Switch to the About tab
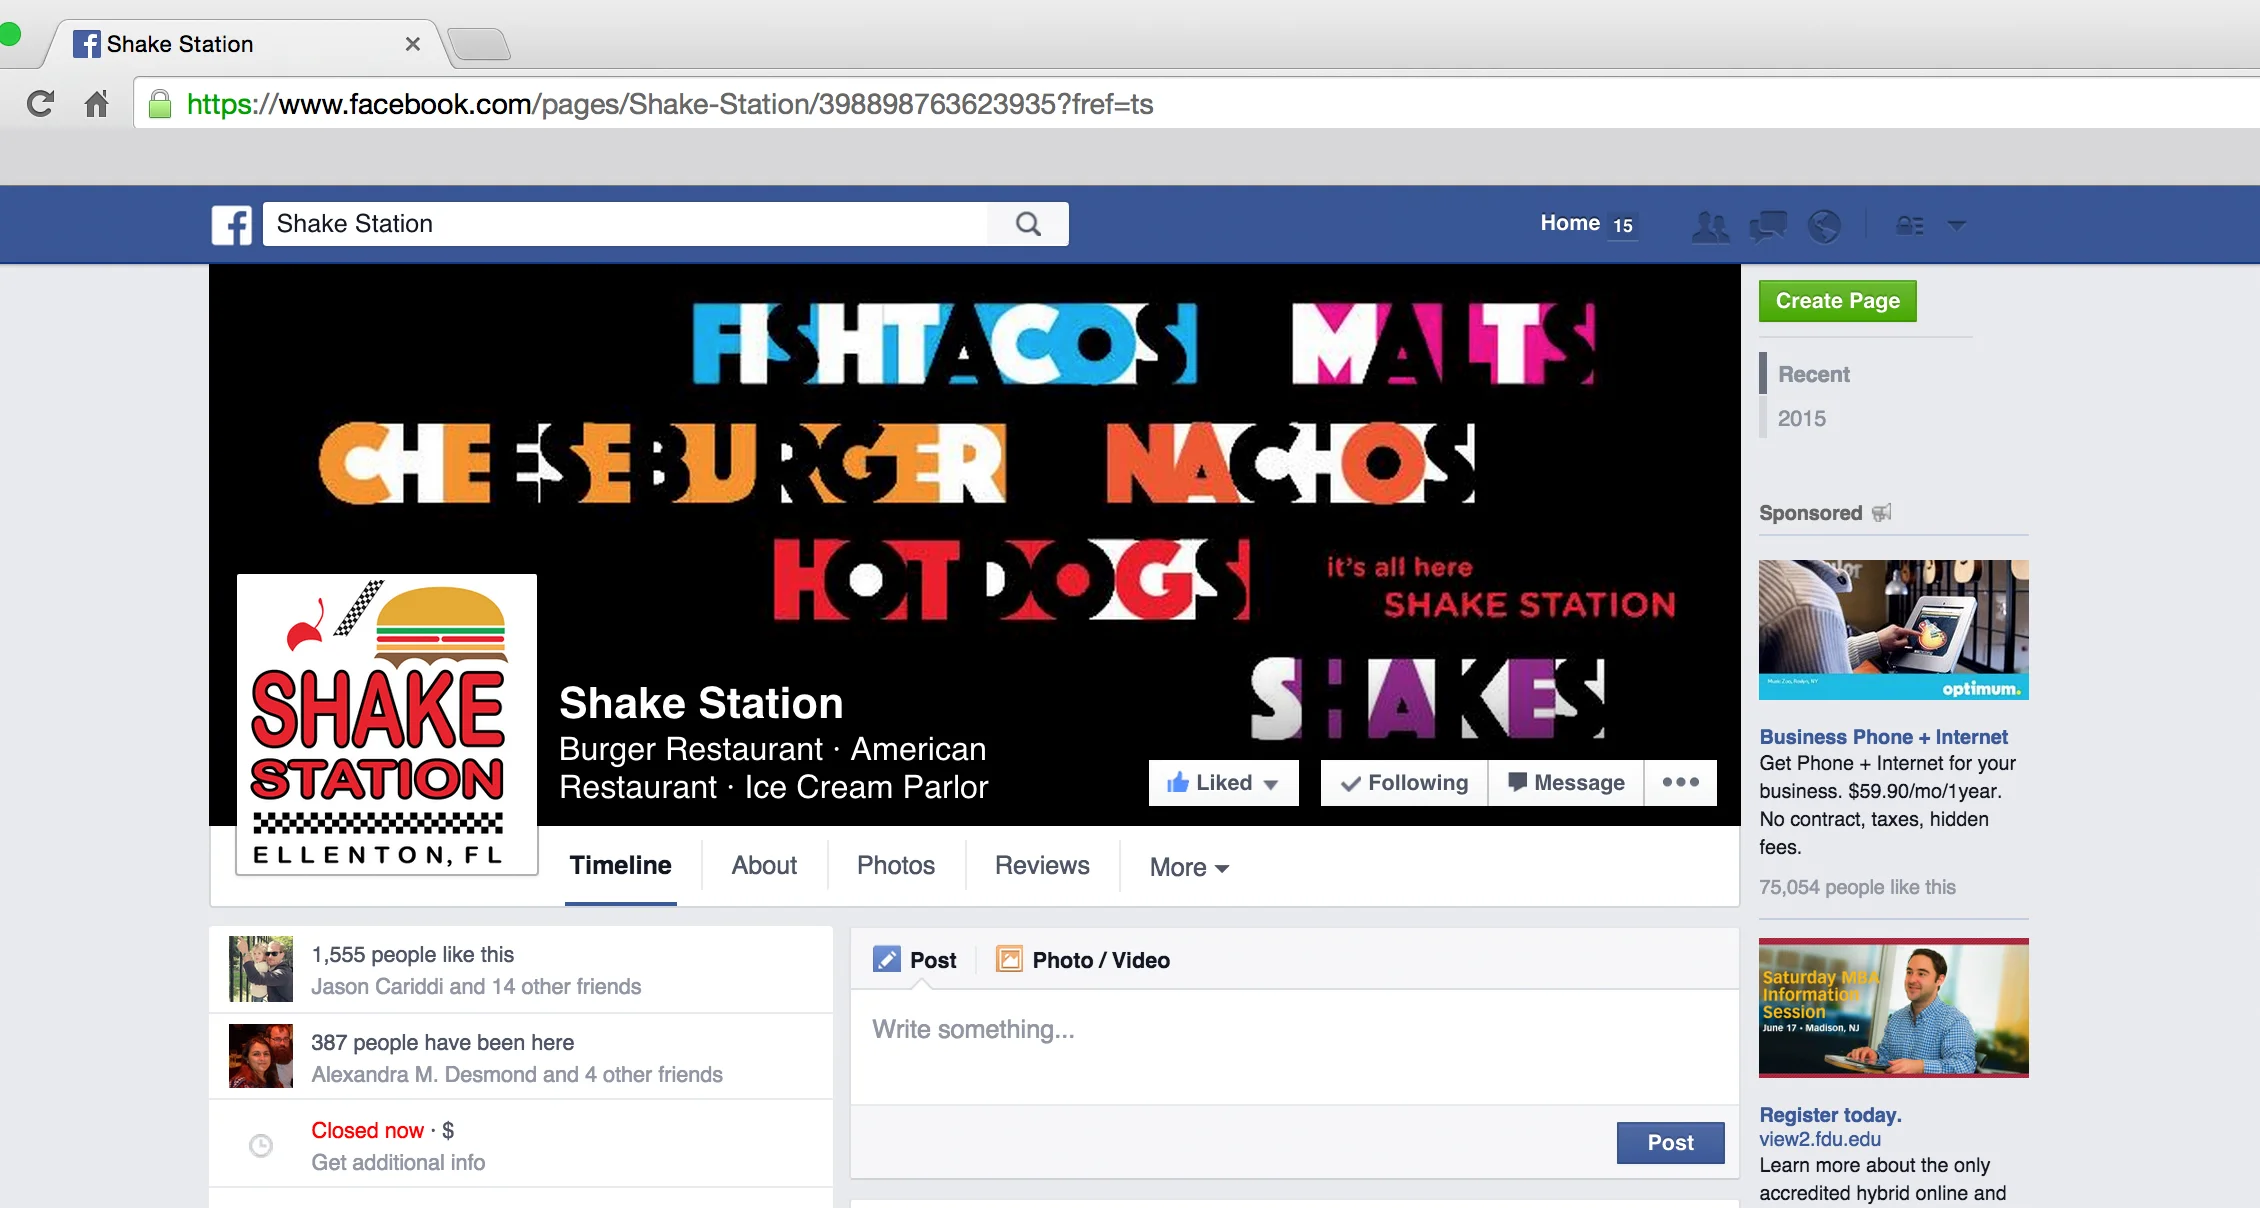This screenshot has width=2260, height=1208. (764, 866)
